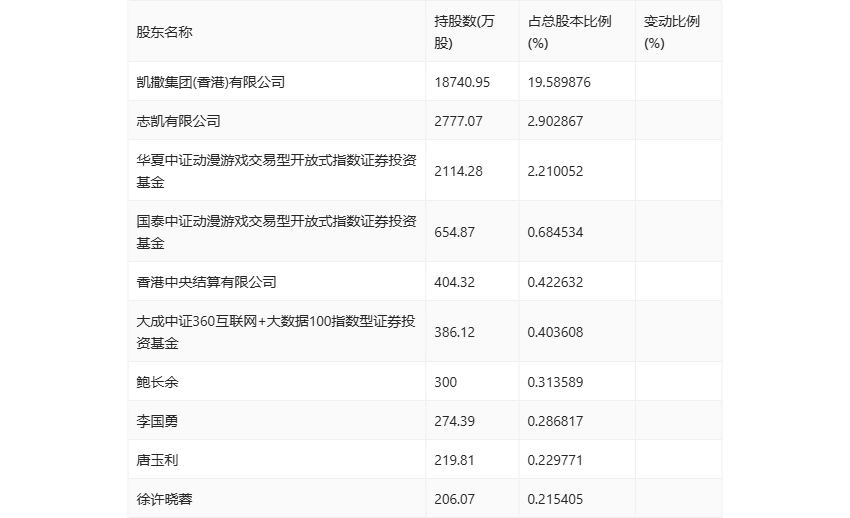Click the 股东名称 column header
This screenshot has width=850, height=518.
[x=164, y=32]
